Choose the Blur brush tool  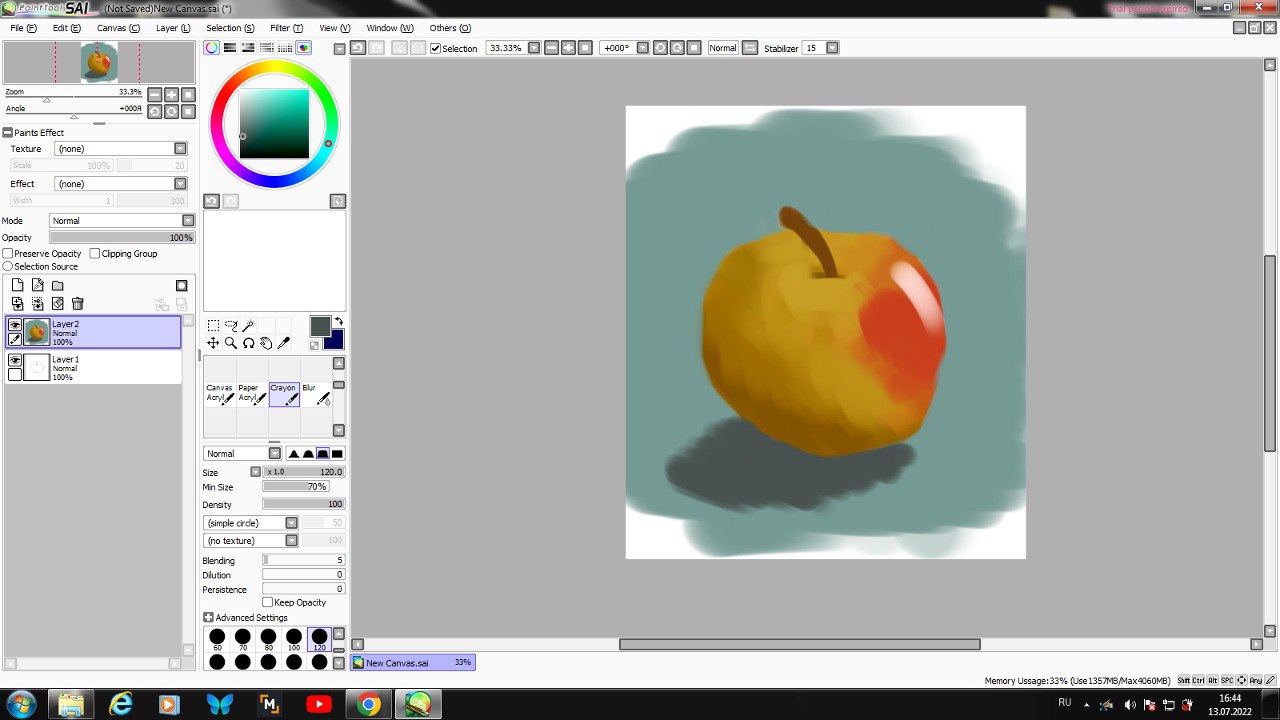pyautogui.click(x=315, y=394)
